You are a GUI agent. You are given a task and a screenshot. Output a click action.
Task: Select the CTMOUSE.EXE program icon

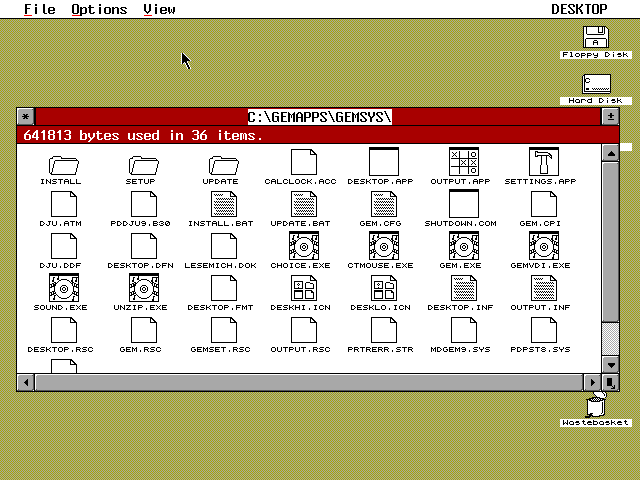[x=384, y=246]
